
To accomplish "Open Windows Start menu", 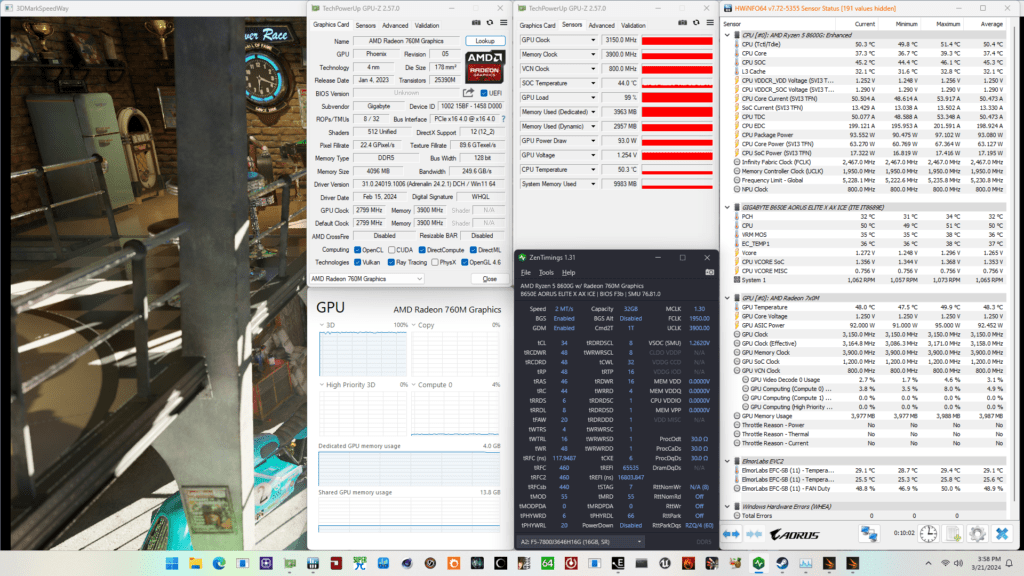I will 172,563.
